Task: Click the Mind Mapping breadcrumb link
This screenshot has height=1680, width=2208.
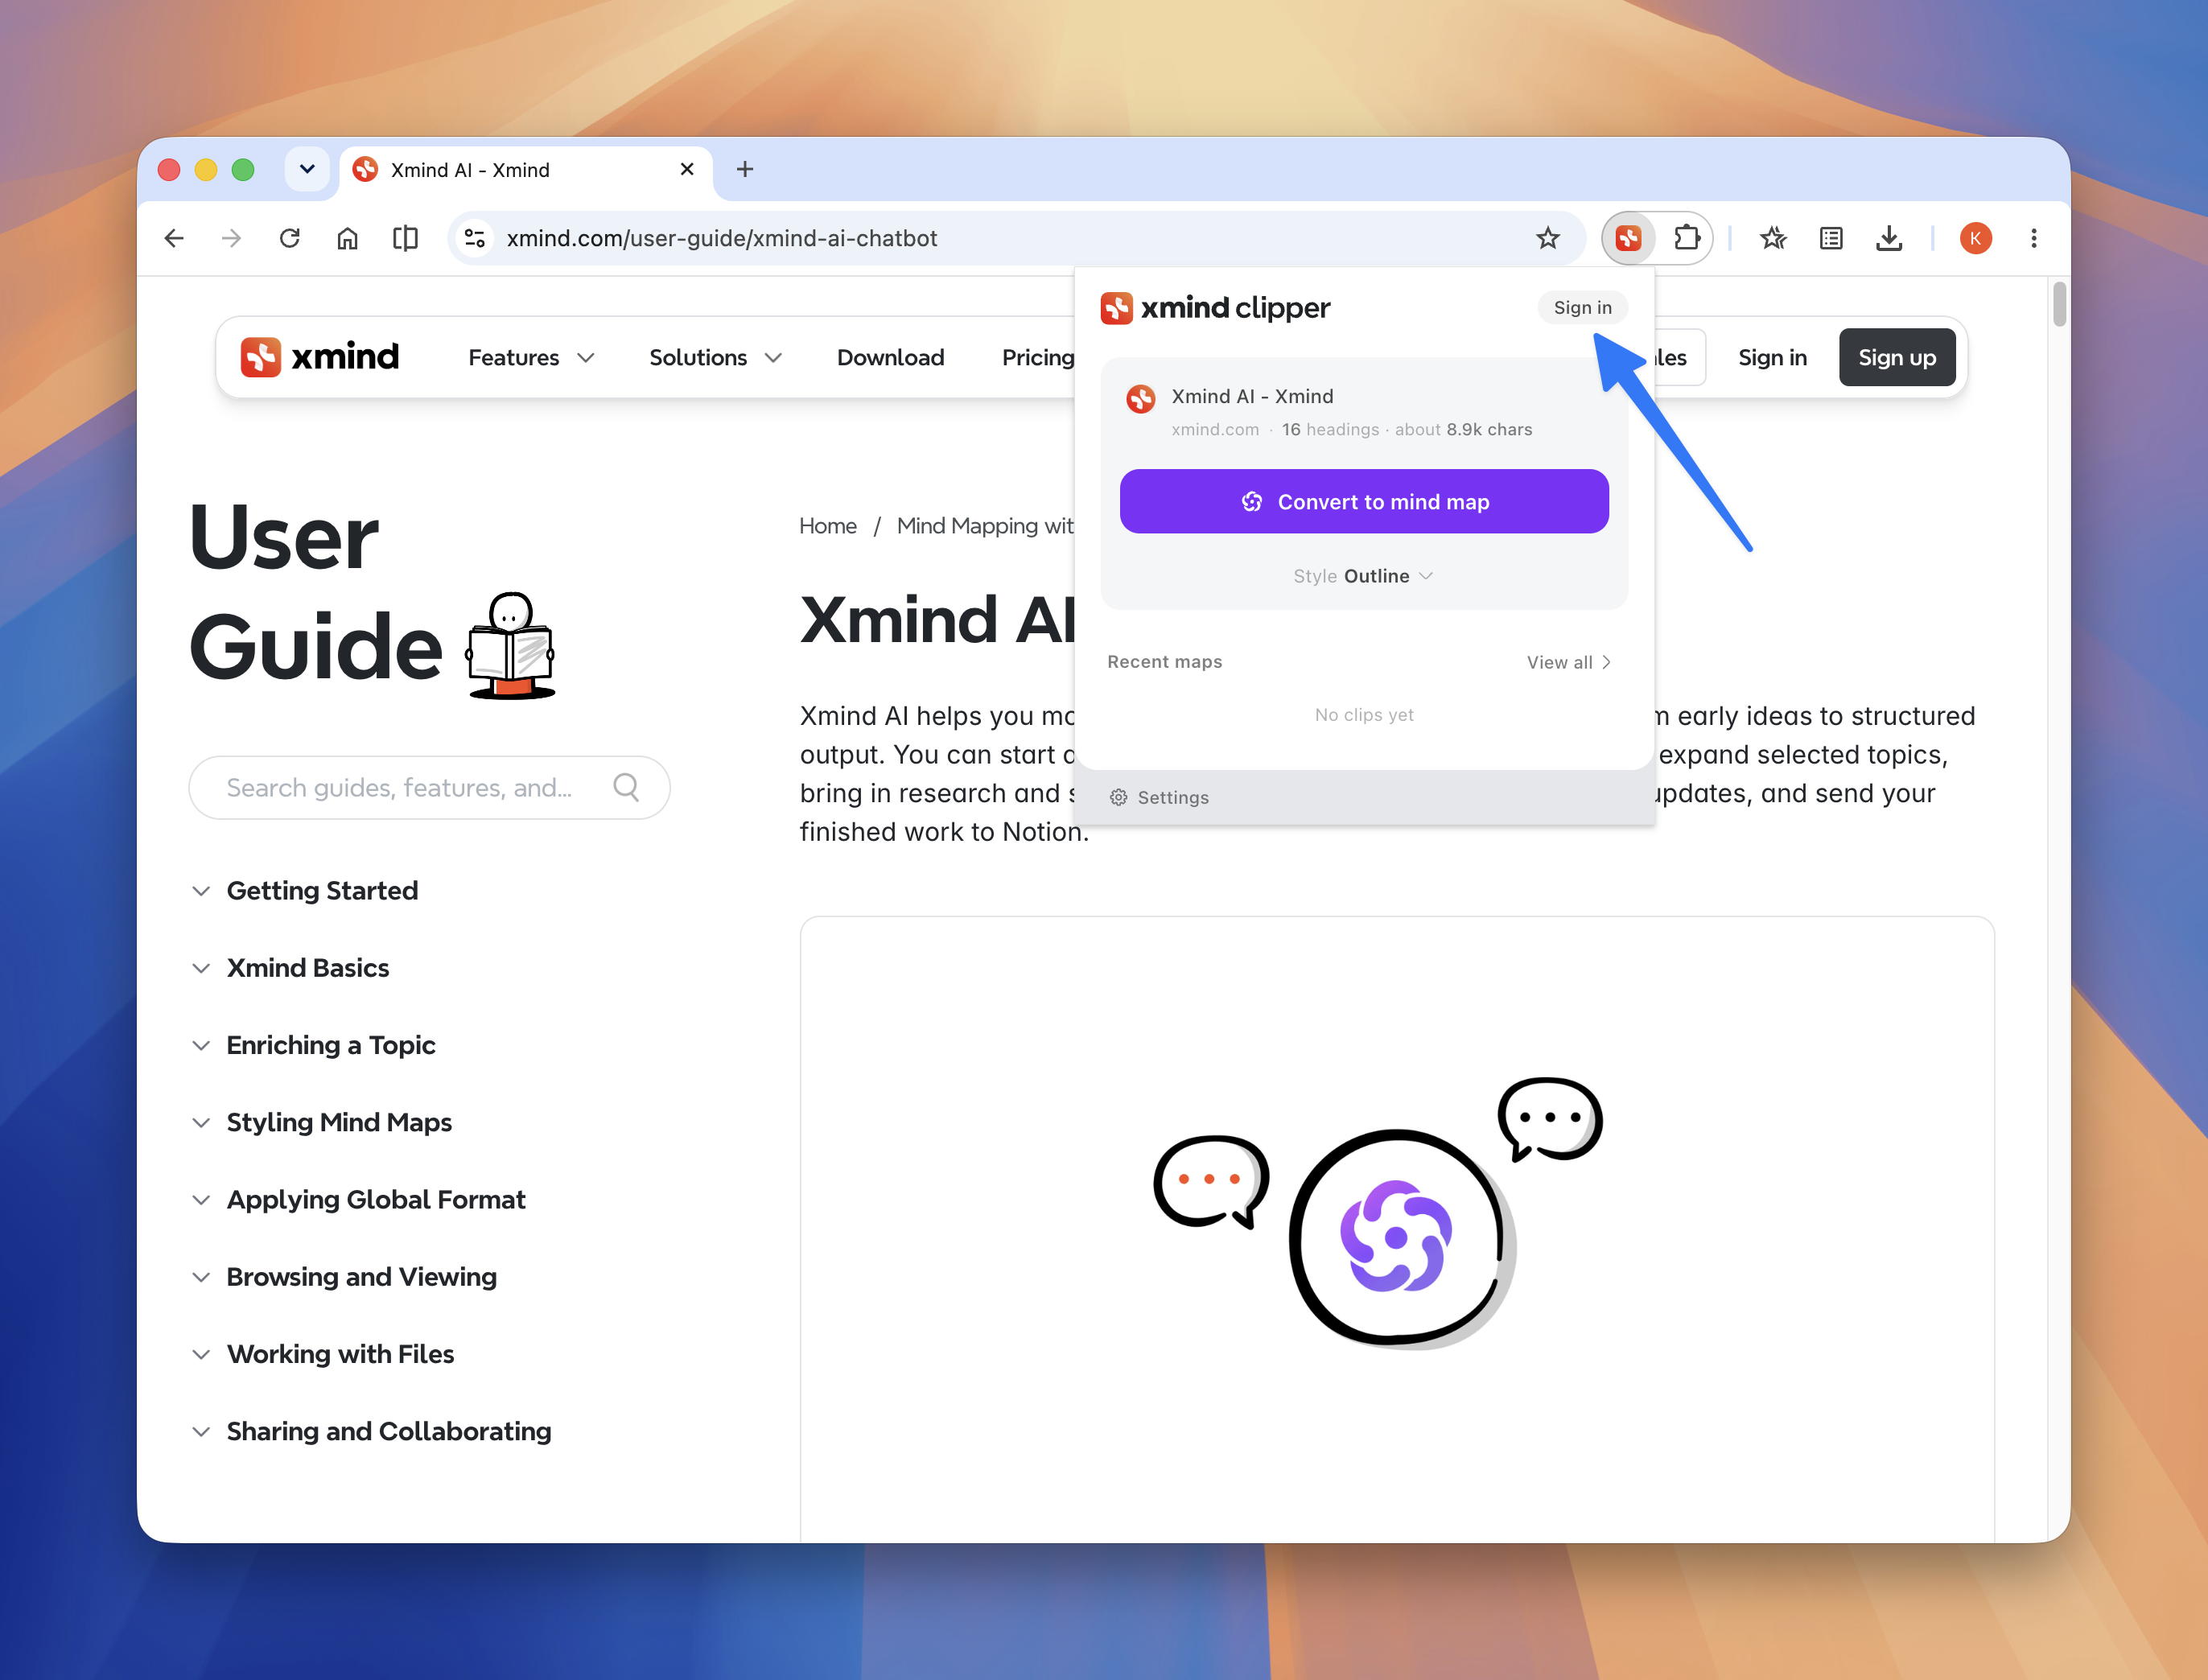Action: tap(985, 525)
